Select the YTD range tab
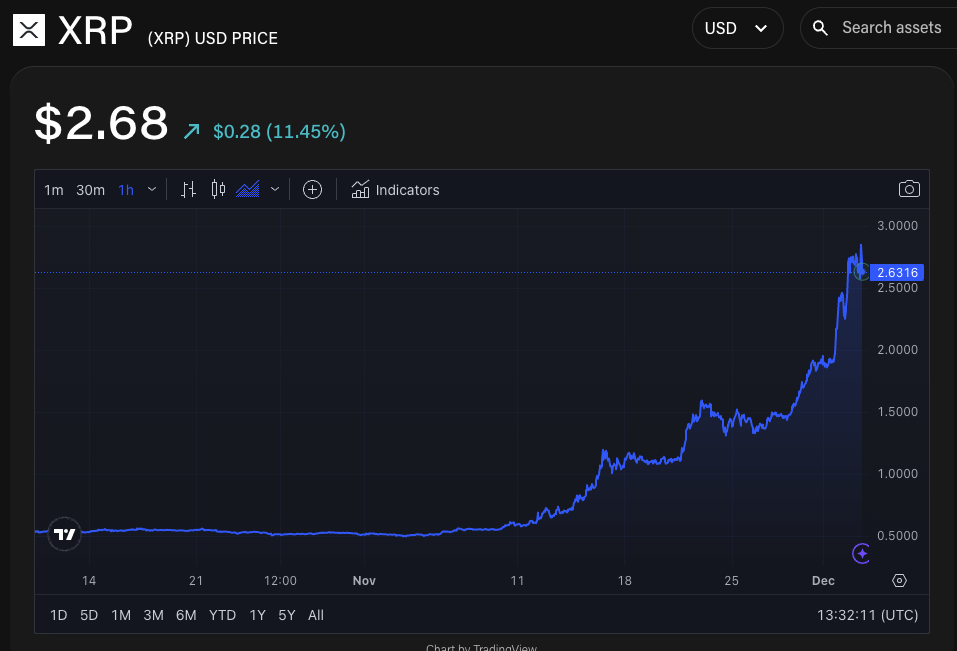This screenshot has width=957, height=651. [222, 615]
